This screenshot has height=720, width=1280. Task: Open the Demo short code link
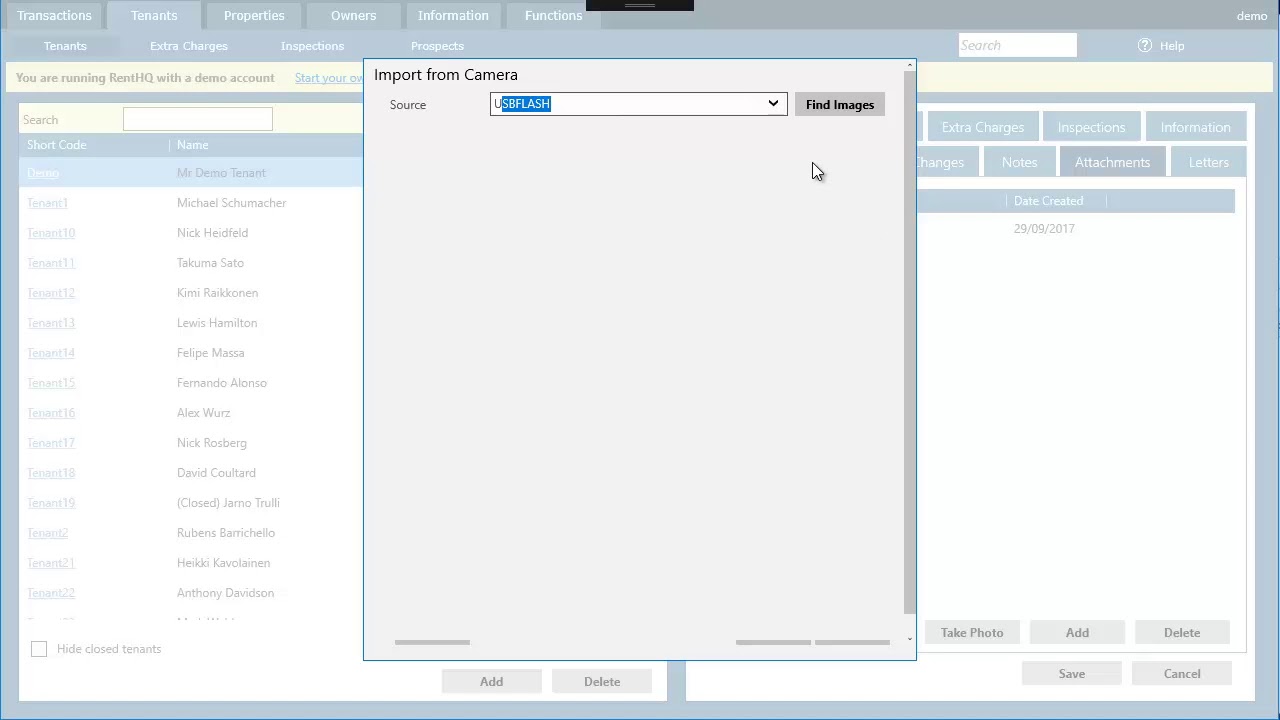coord(43,173)
